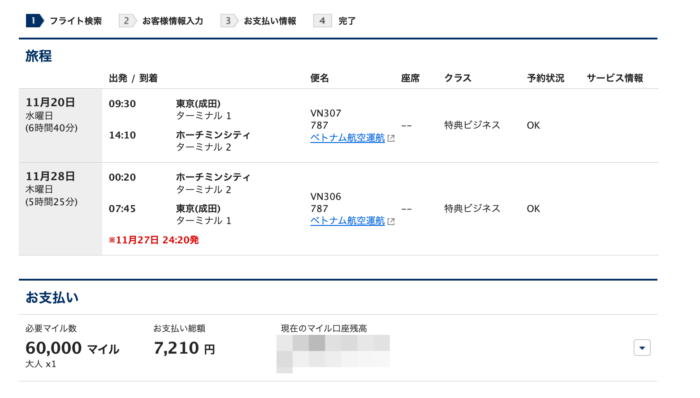The height and width of the screenshot is (398, 700).
Task: Open ベトナム航空運航 link for VN307
Action: click(x=347, y=138)
